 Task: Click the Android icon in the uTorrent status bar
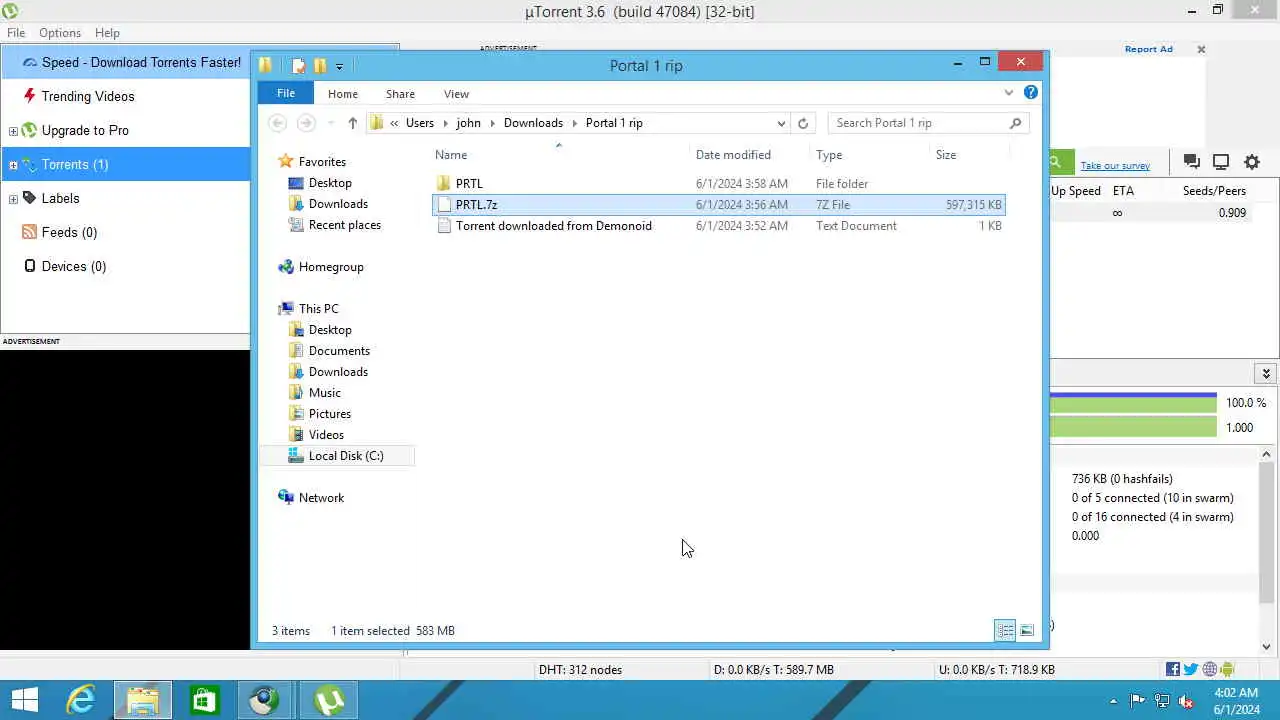pyautogui.click(x=1227, y=670)
